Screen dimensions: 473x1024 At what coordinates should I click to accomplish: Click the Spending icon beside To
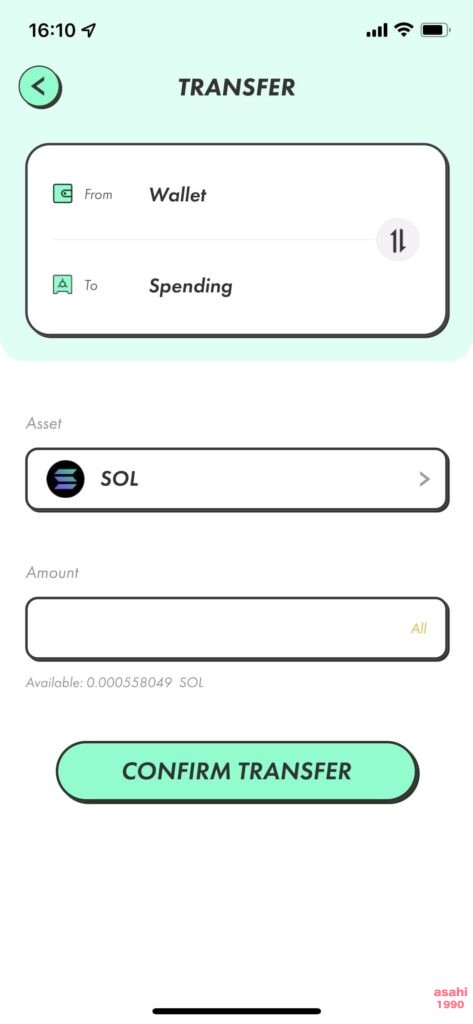point(63,285)
